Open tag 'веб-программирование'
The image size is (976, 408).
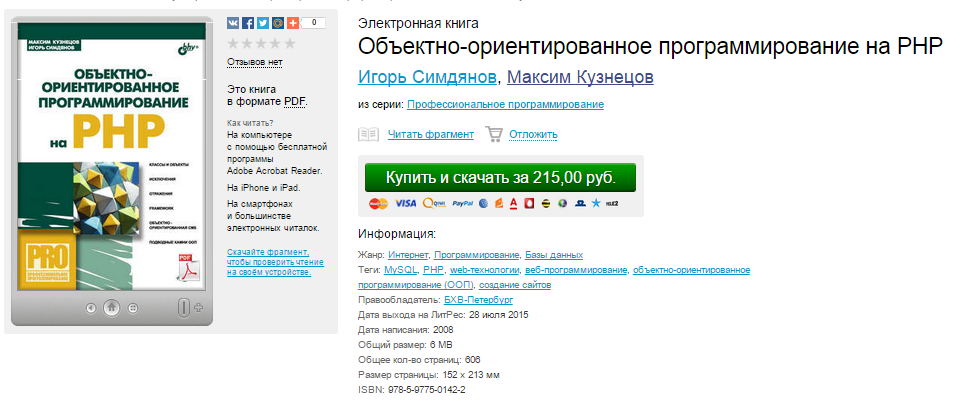pos(576,270)
